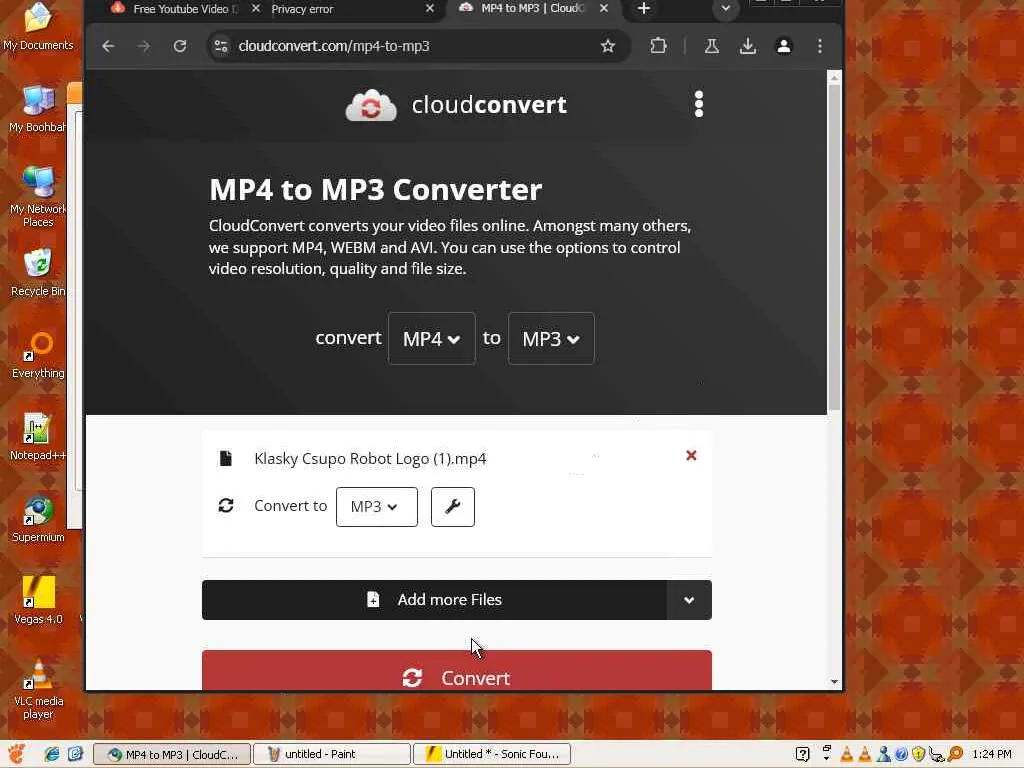Click the red Convert button
Image resolution: width=1024 pixels, height=768 pixels.
pos(456,670)
